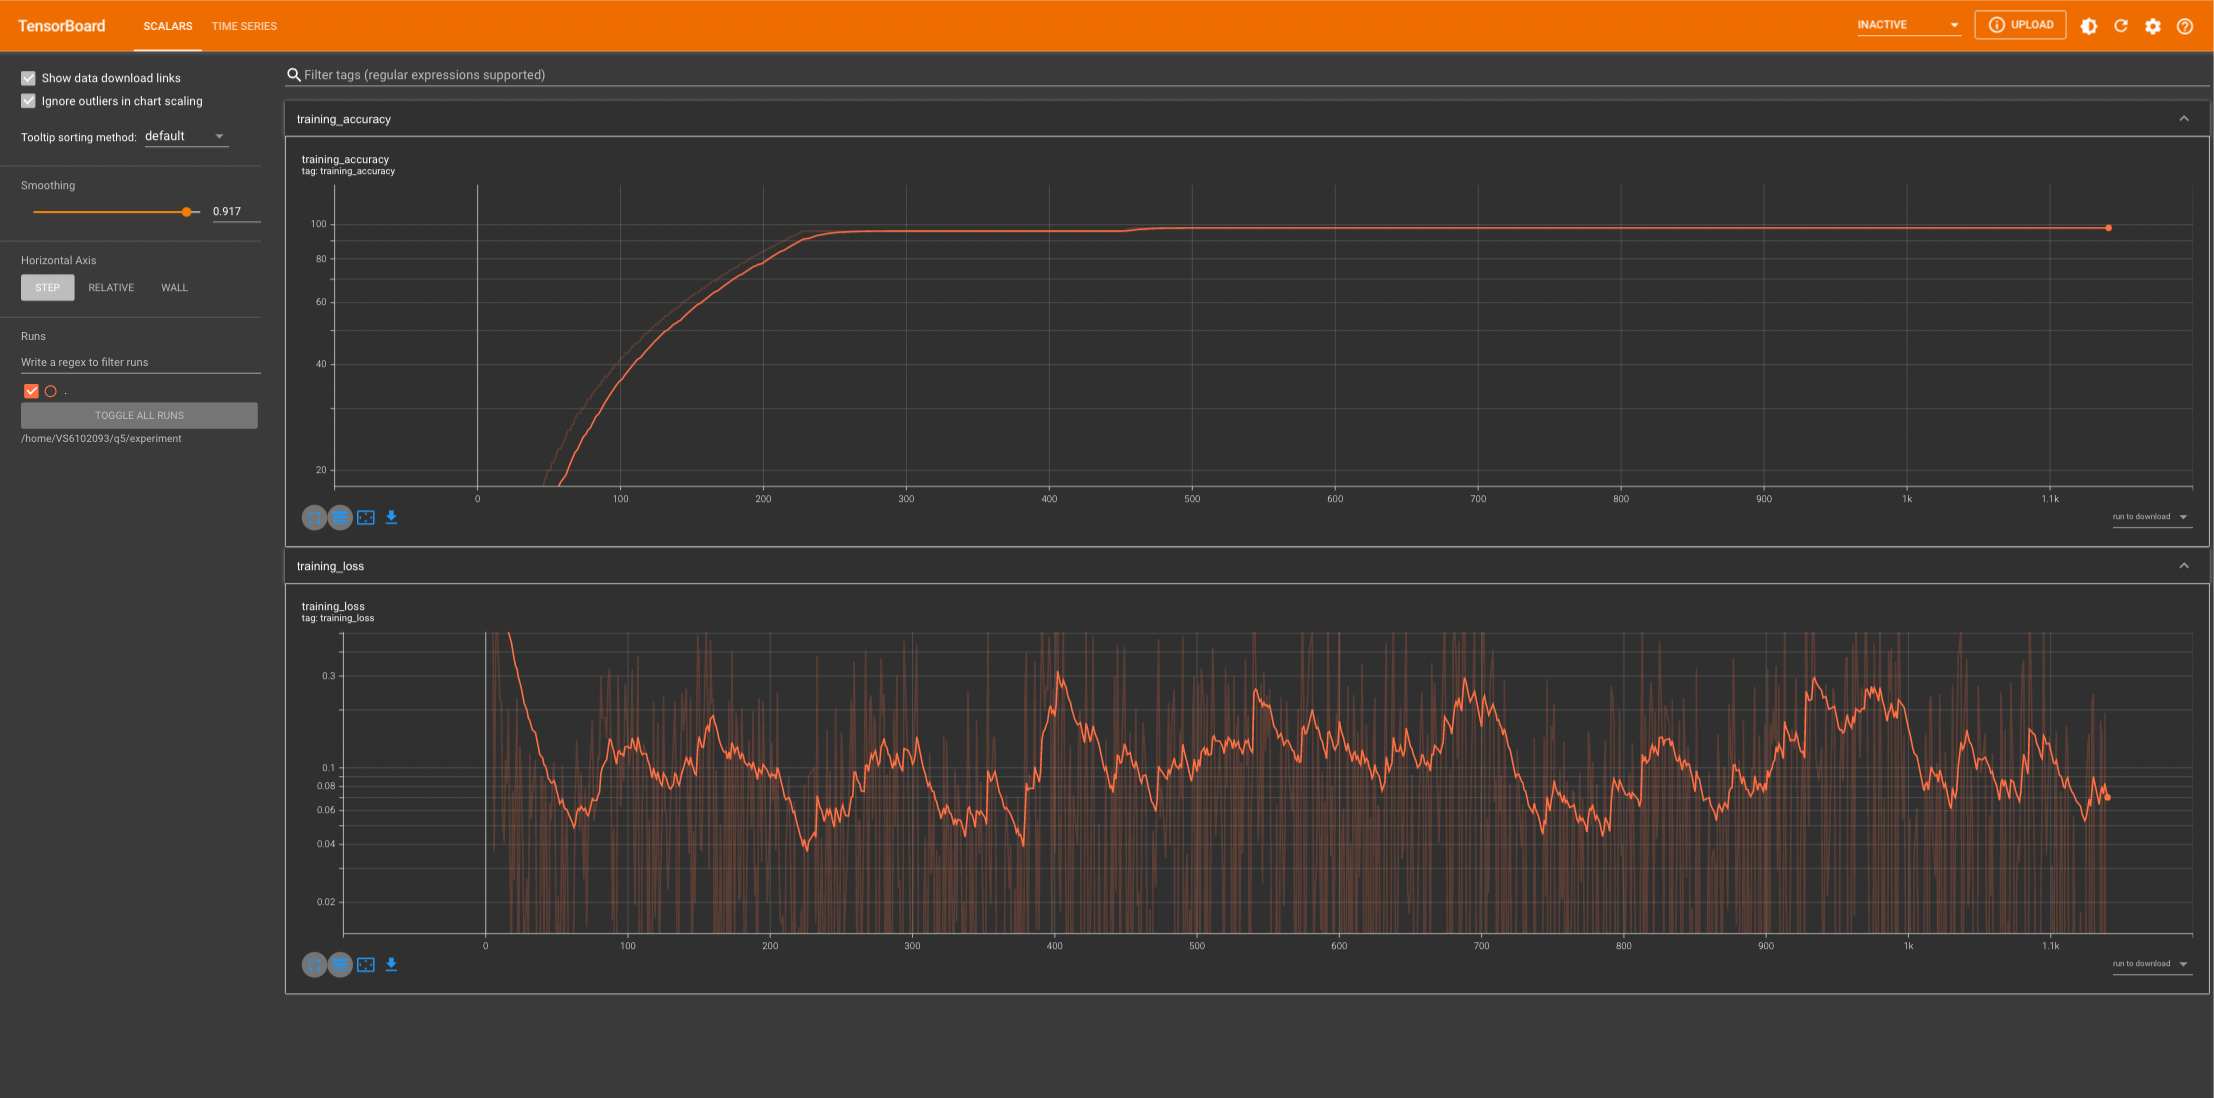This screenshot has height=1098, width=2214.
Task: Collapse the training_loss section
Action: (2183, 566)
